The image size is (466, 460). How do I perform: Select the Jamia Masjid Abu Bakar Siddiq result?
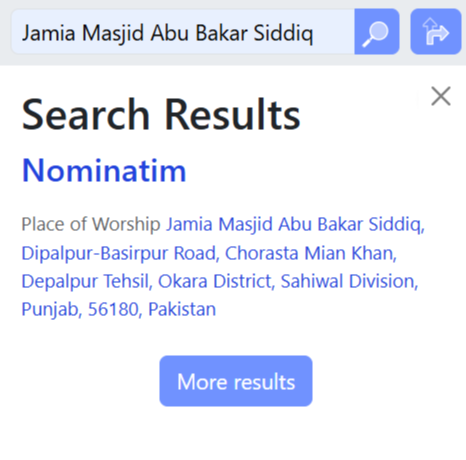tap(295, 224)
